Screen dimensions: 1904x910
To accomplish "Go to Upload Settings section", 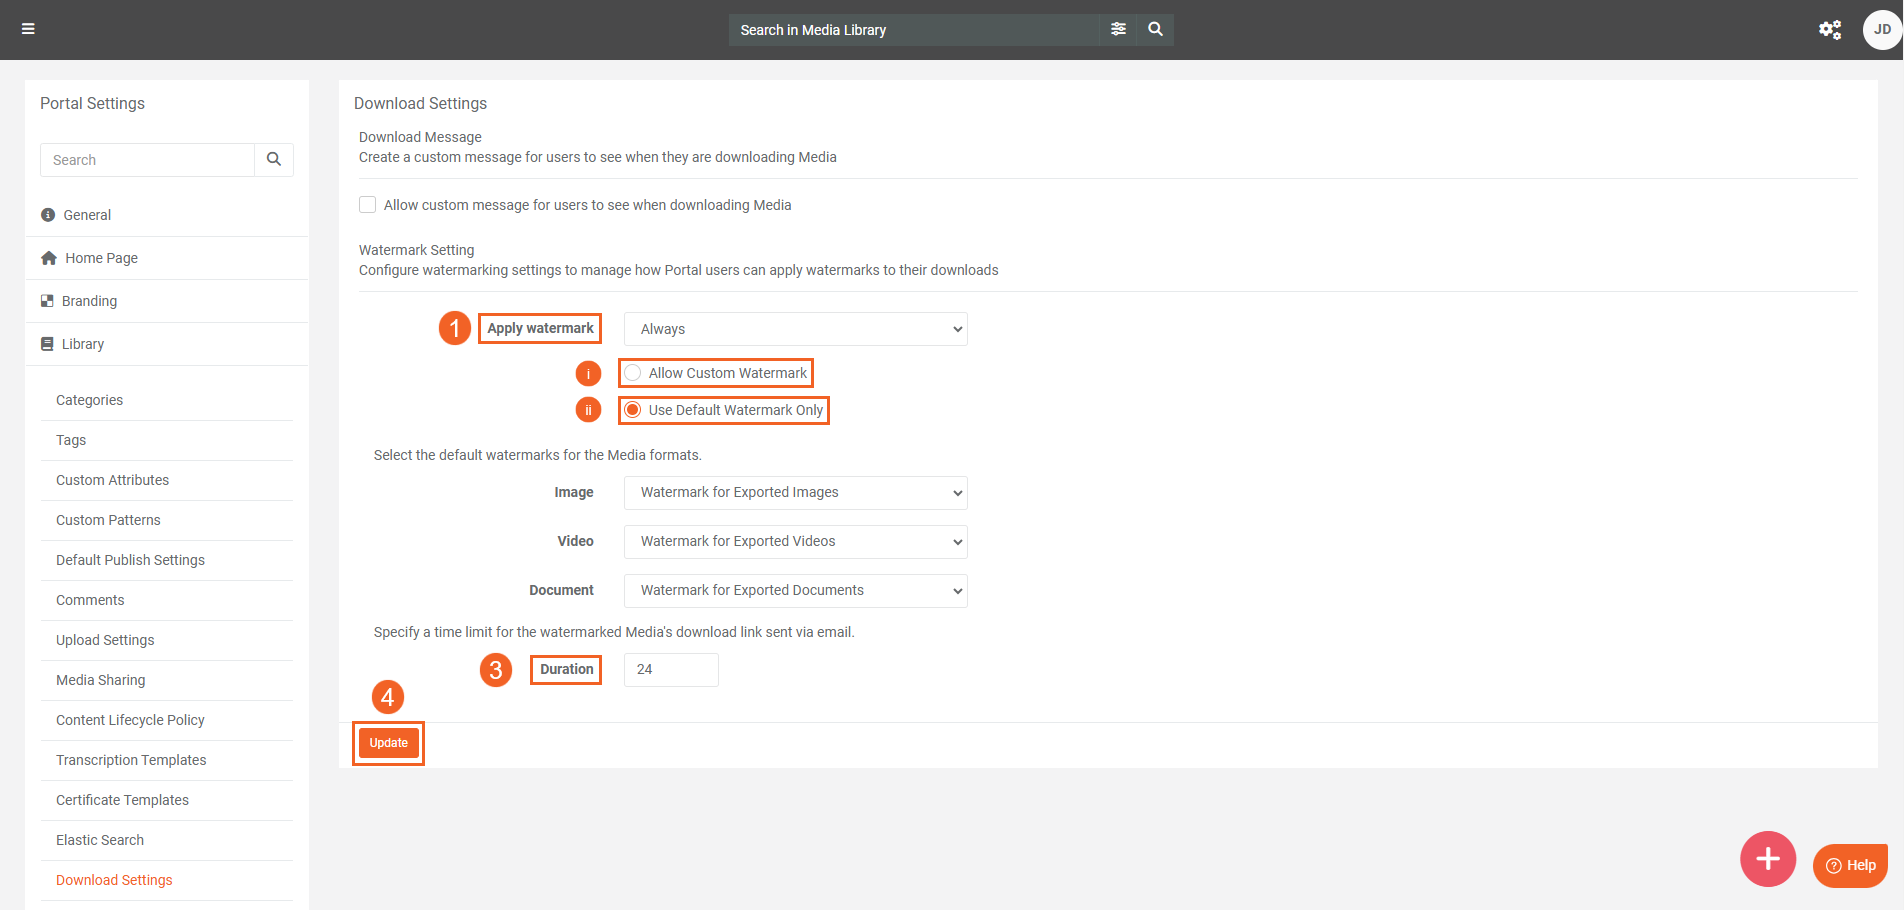I will coord(105,640).
